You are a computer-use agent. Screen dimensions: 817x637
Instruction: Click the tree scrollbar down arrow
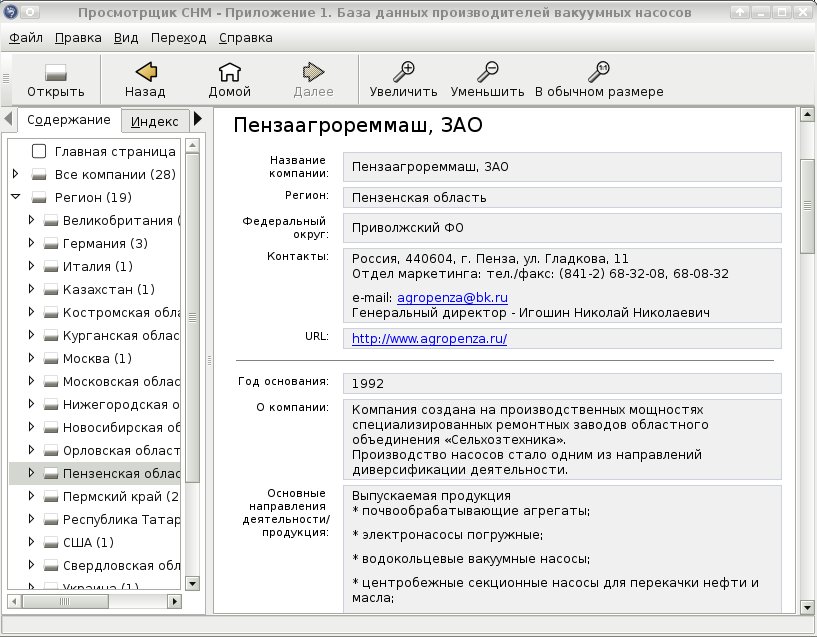click(x=192, y=583)
